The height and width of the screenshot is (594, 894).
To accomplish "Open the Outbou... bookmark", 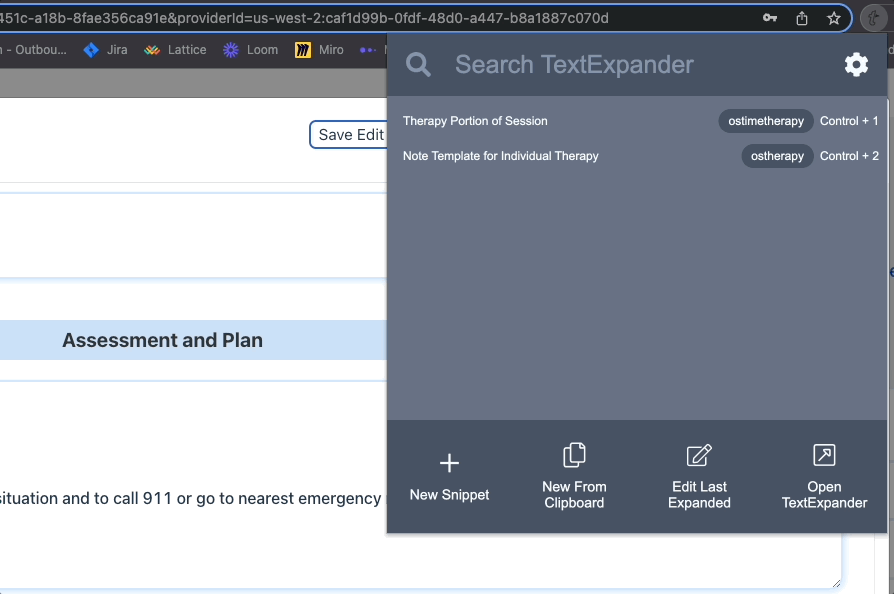I will pos(34,50).
